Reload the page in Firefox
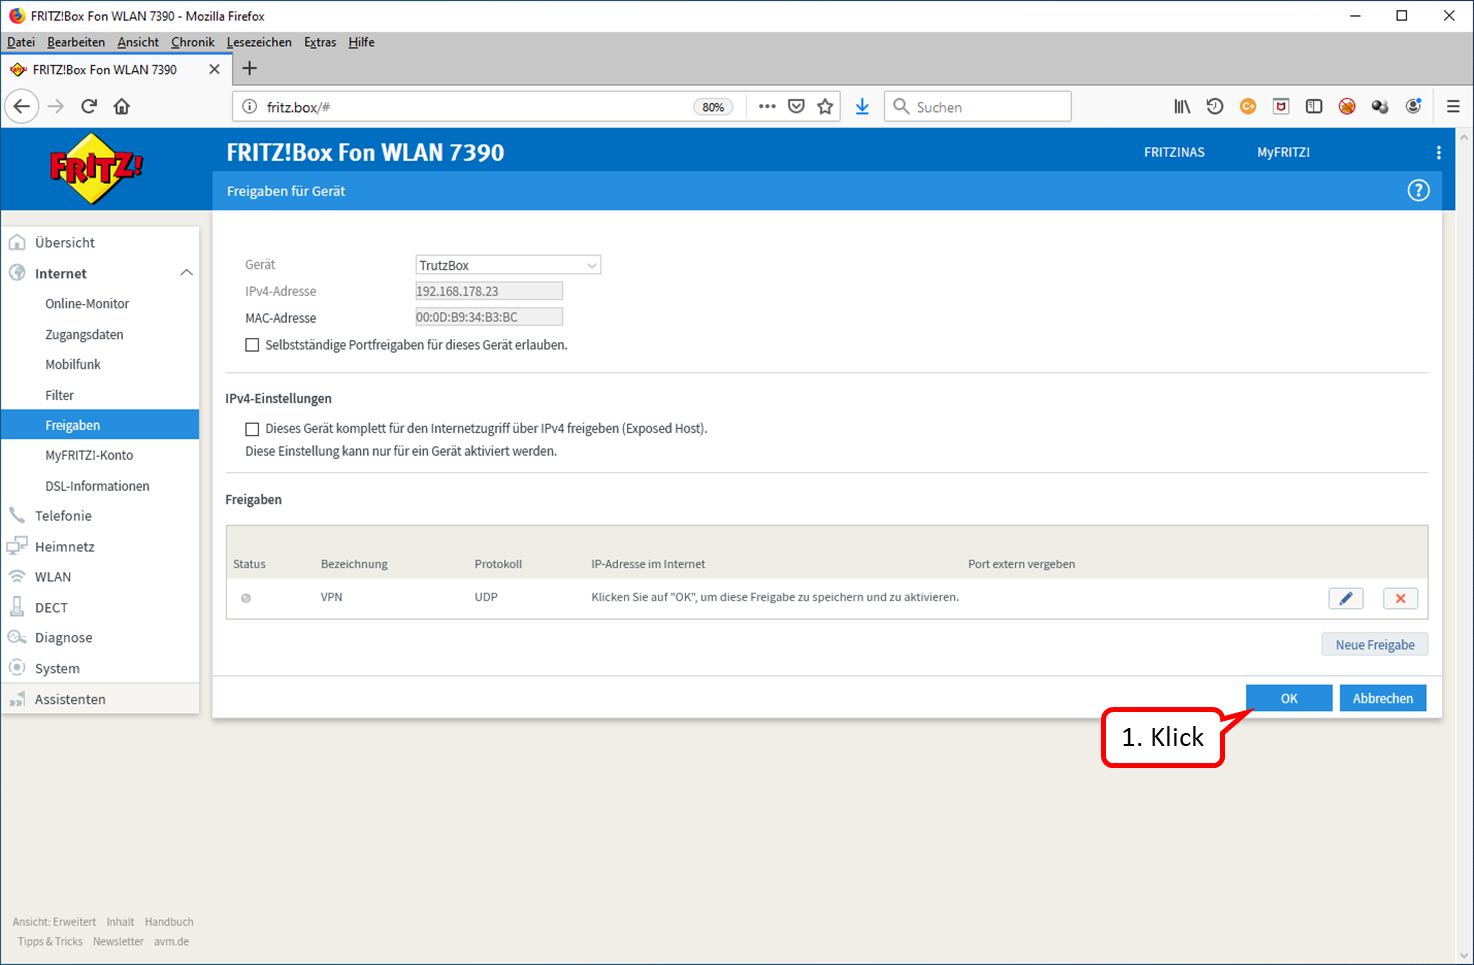Screen dimensions: 1474x965 tap(89, 106)
